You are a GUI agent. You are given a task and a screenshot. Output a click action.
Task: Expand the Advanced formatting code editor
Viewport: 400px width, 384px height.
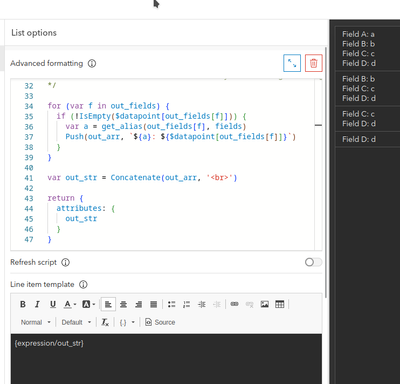click(292, 63)
